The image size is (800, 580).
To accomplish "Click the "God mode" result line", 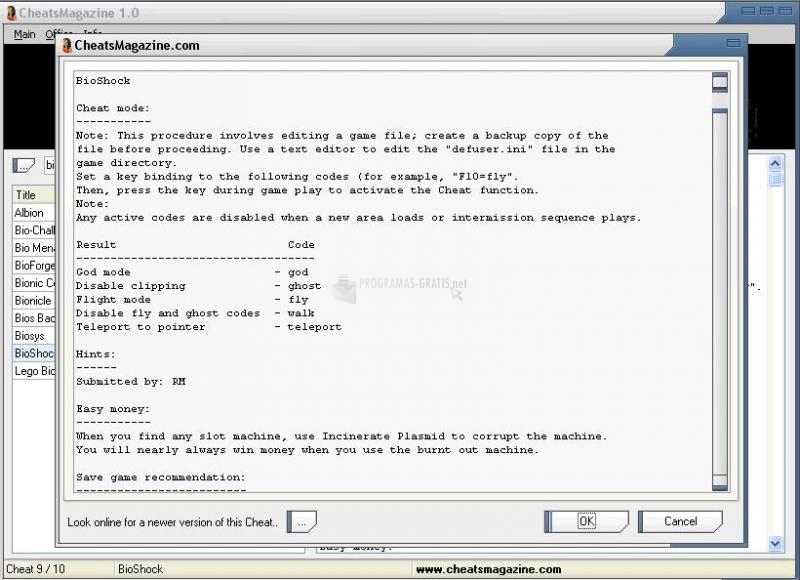I will point(103,272).
